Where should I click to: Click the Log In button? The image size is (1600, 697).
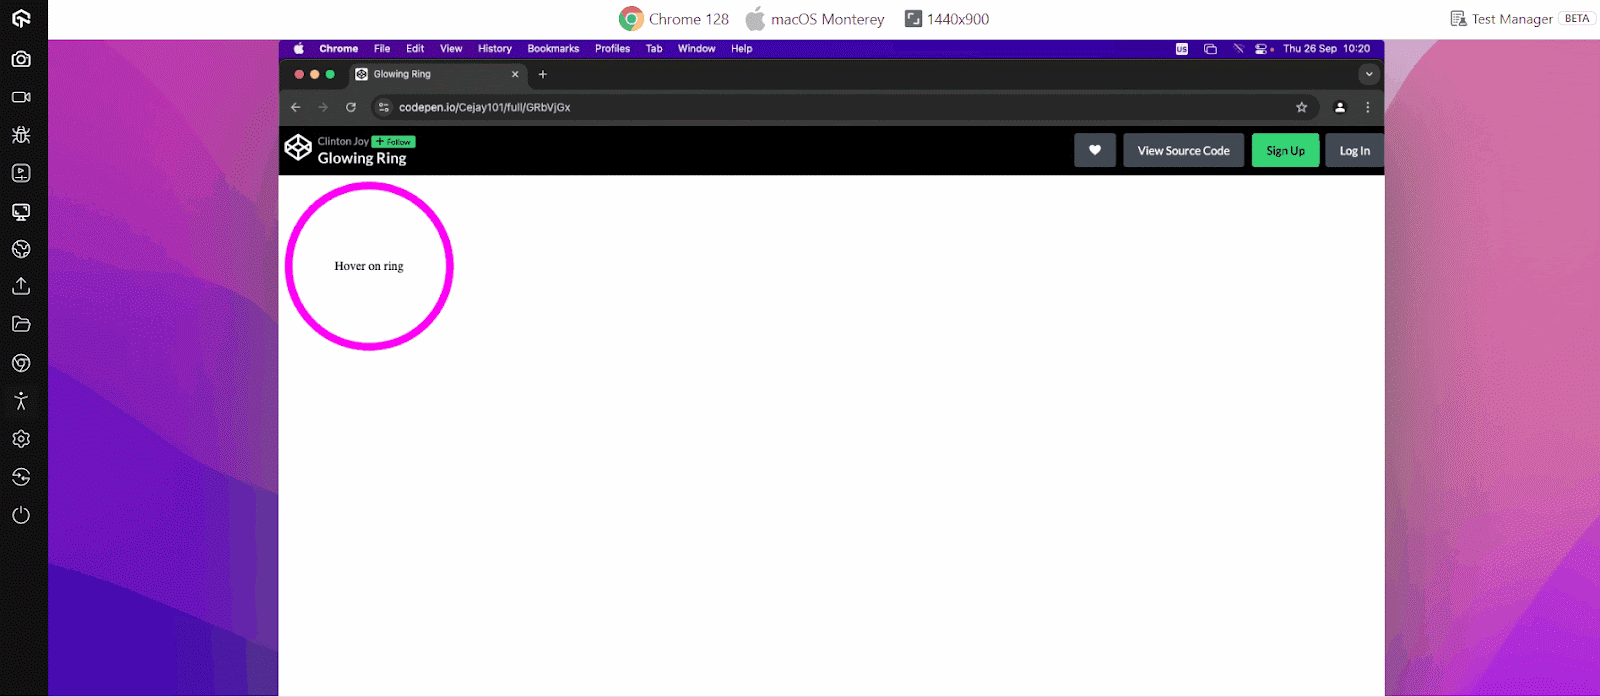(1355, 150)
